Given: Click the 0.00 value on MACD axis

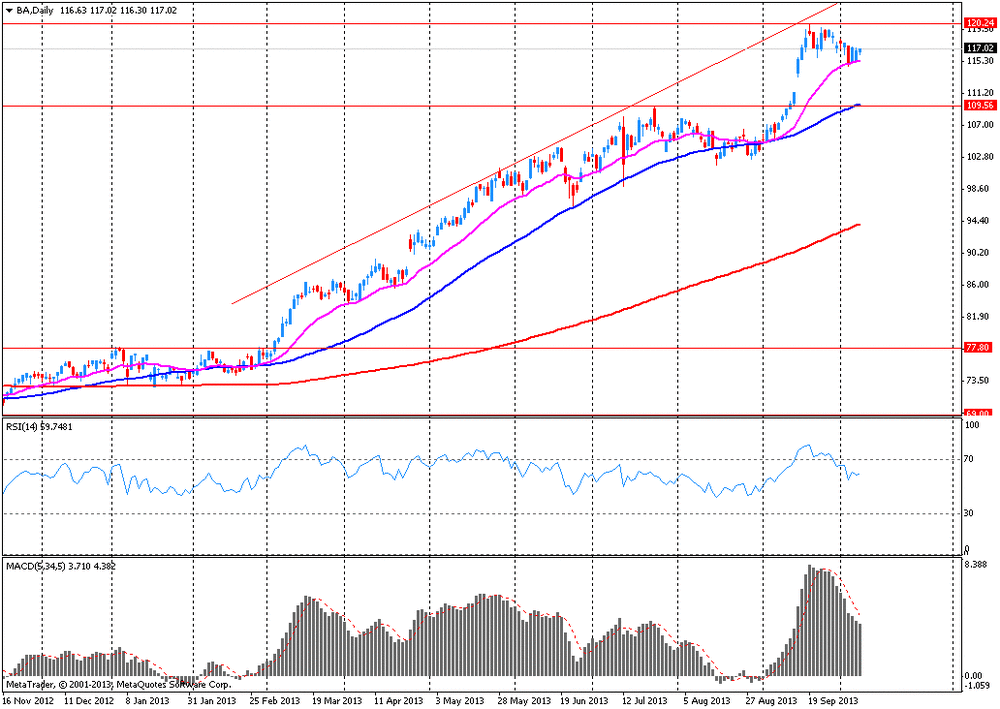Looking at the screenshot, I should 974,675.
